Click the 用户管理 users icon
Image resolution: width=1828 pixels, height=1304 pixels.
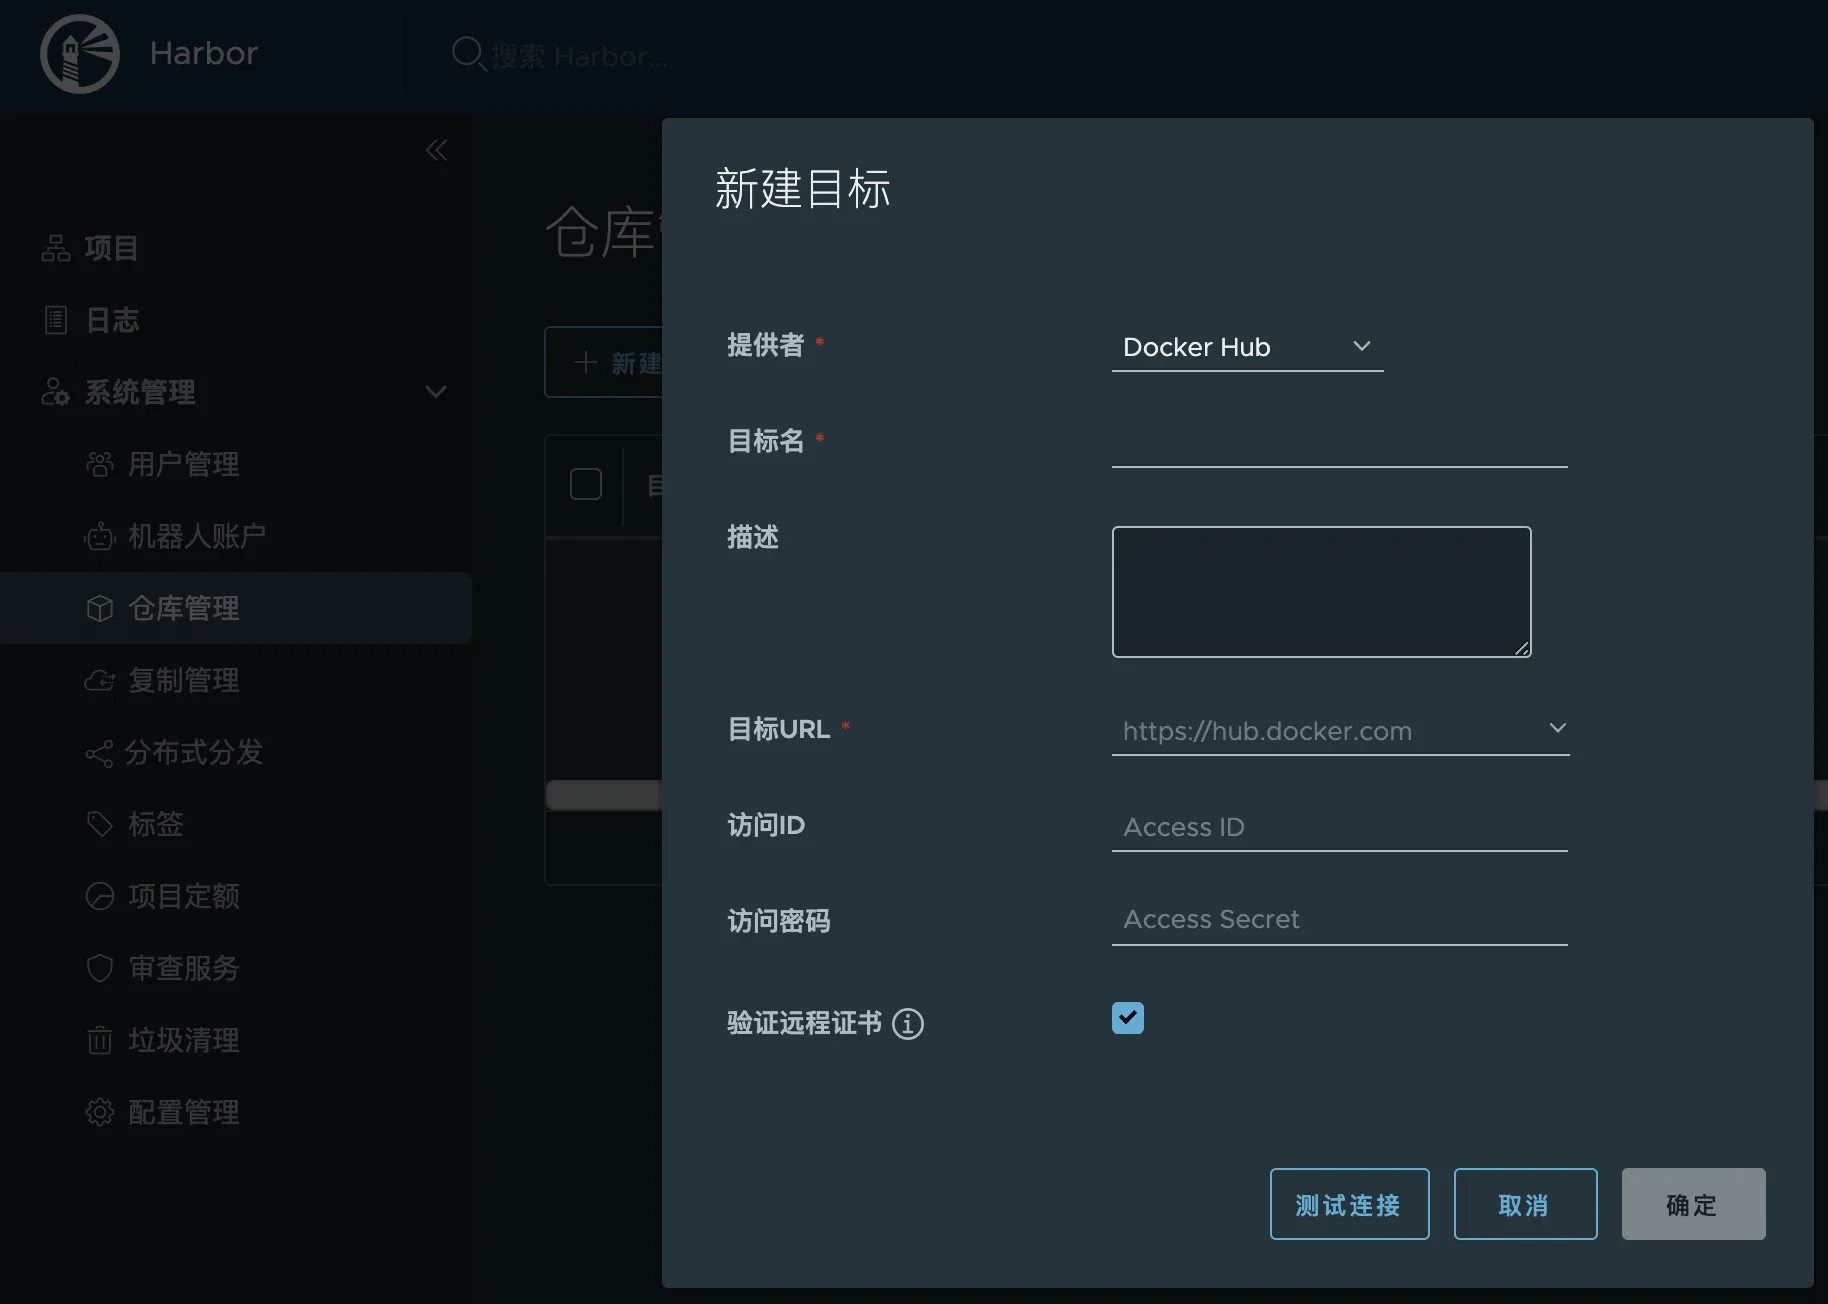[100, 464]
